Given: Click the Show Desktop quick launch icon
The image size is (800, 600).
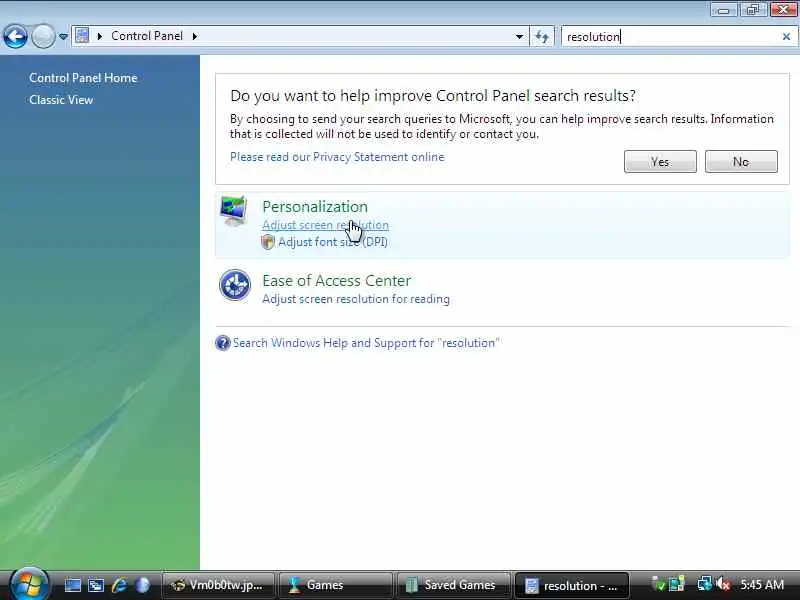Looking at the screenshot, I should pyautogui.click(x=72, y=585).
